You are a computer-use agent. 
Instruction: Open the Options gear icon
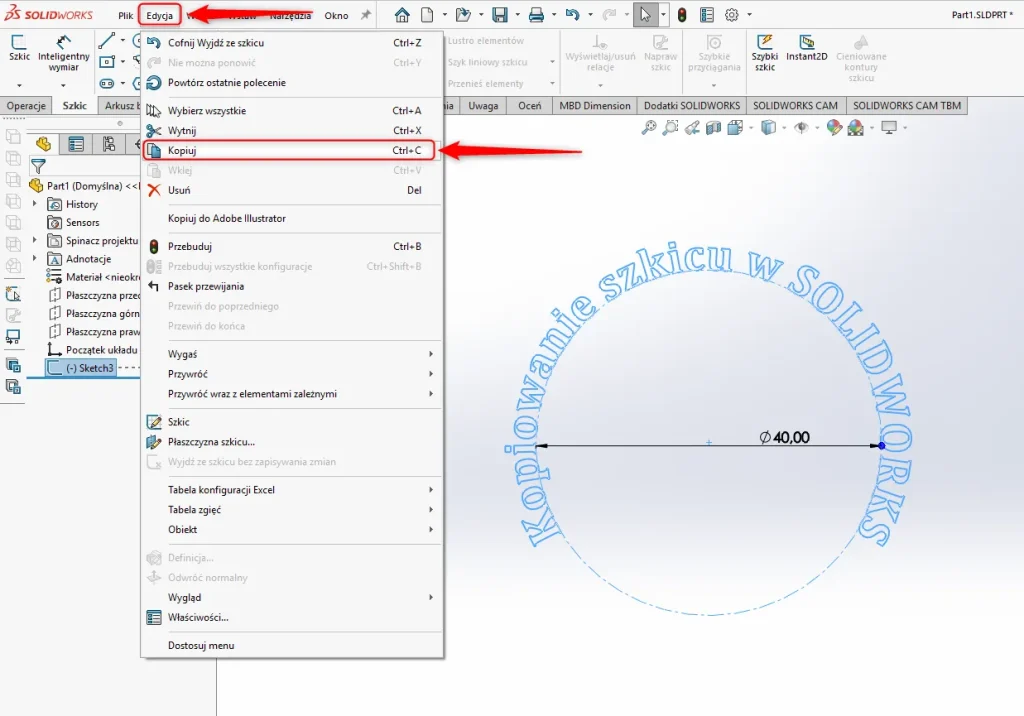(732, 15)
